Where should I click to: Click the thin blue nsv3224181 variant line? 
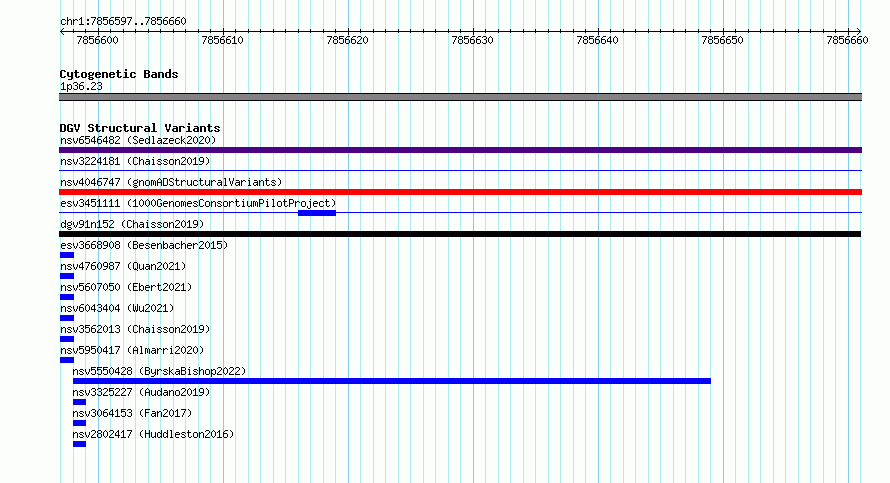pos(460,170)
